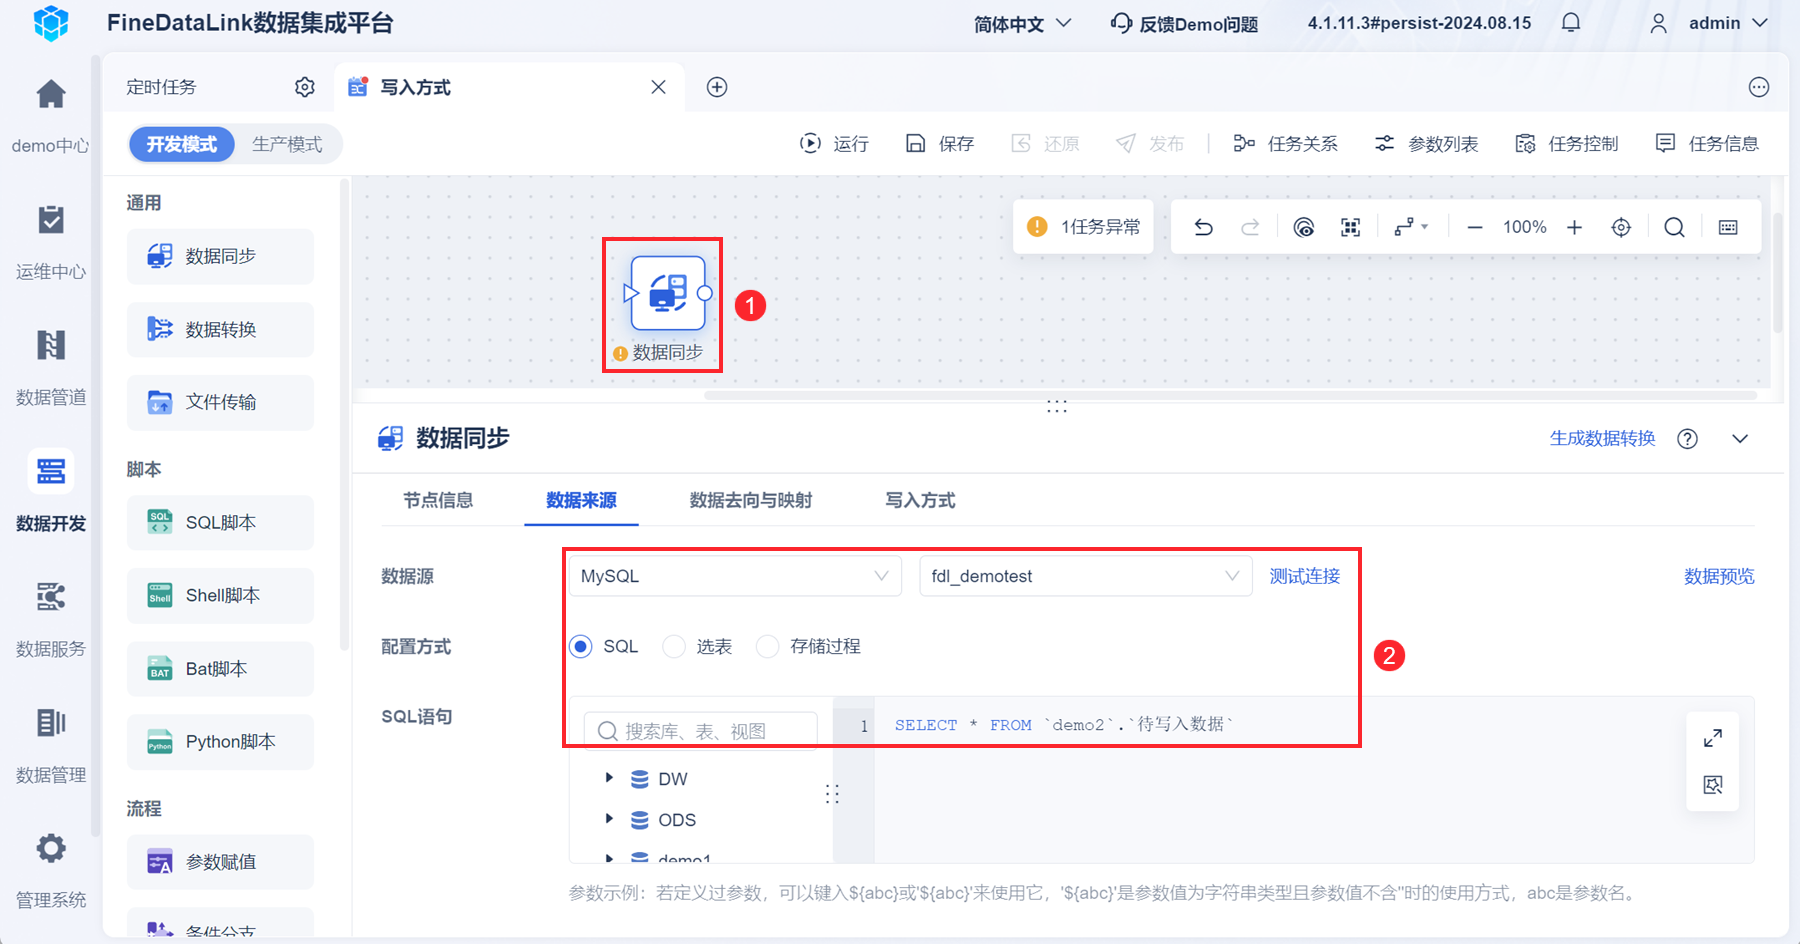Open the connection line style dropdown
Screen dimensions: 1800x944
click(1411, 228)
